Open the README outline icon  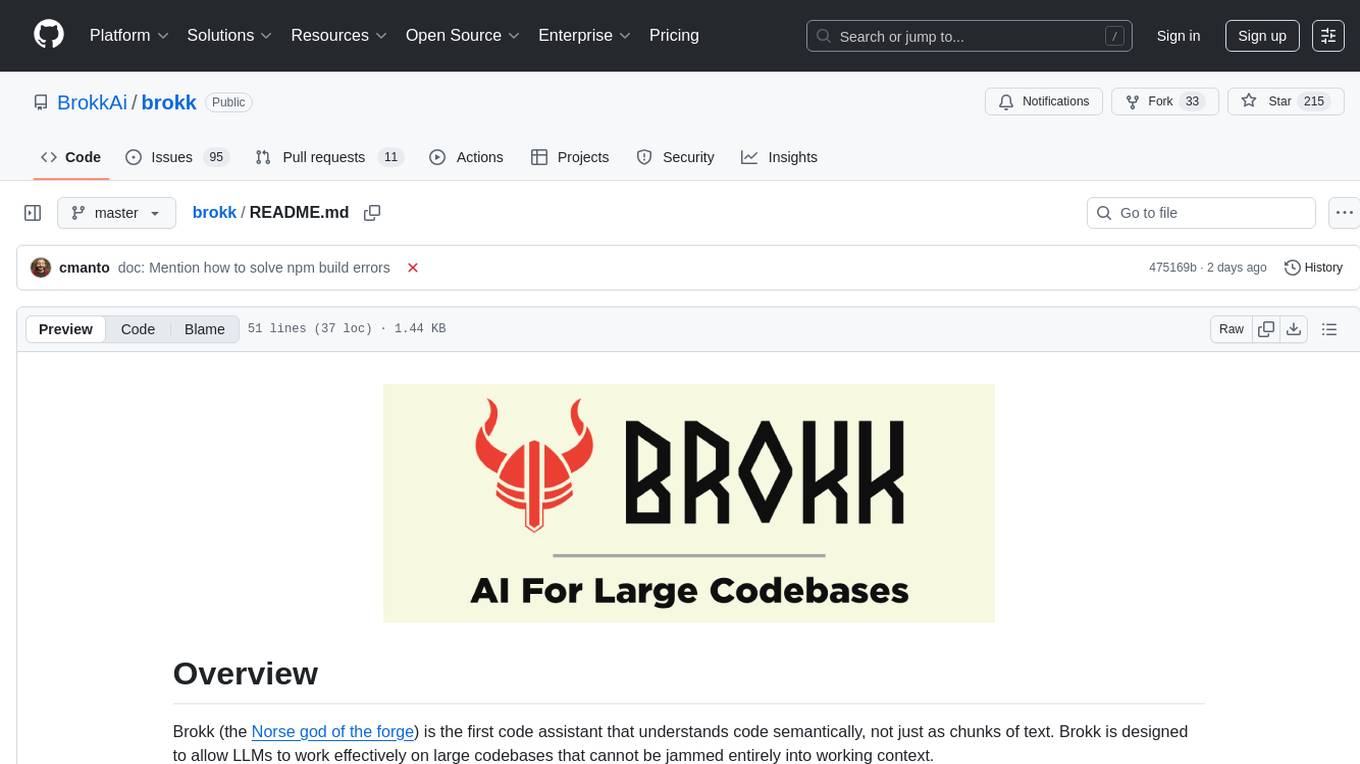pos(1329,329)
